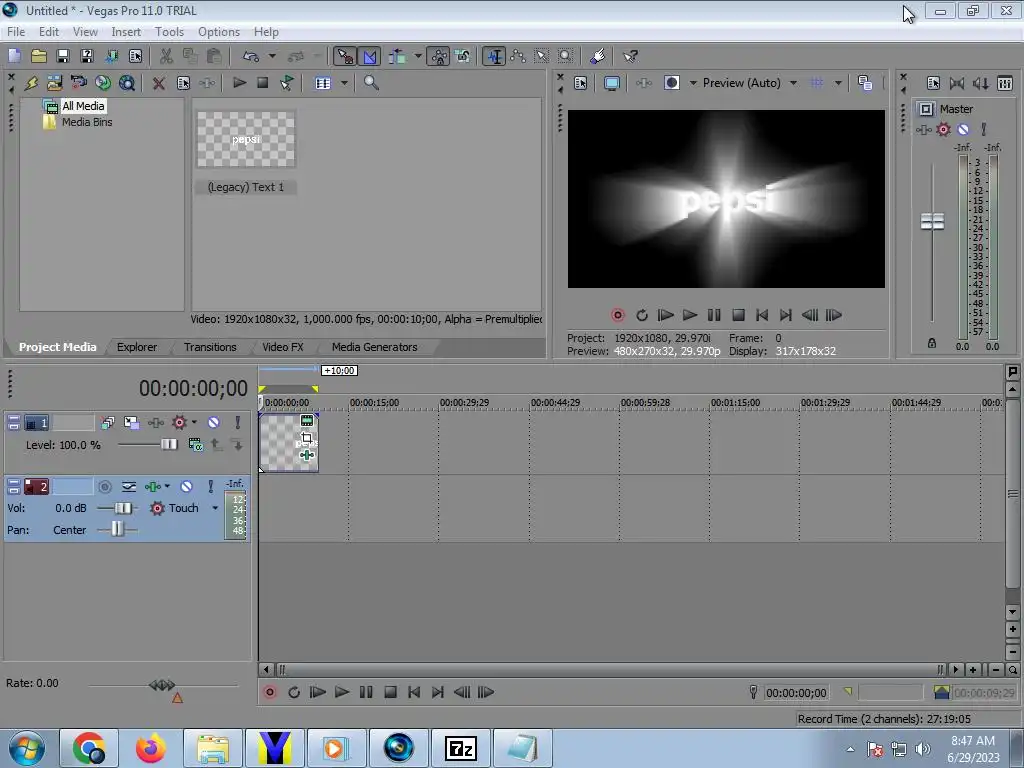
Task: Open audio track 2 FX dropdown arrow
Action: 167,487
